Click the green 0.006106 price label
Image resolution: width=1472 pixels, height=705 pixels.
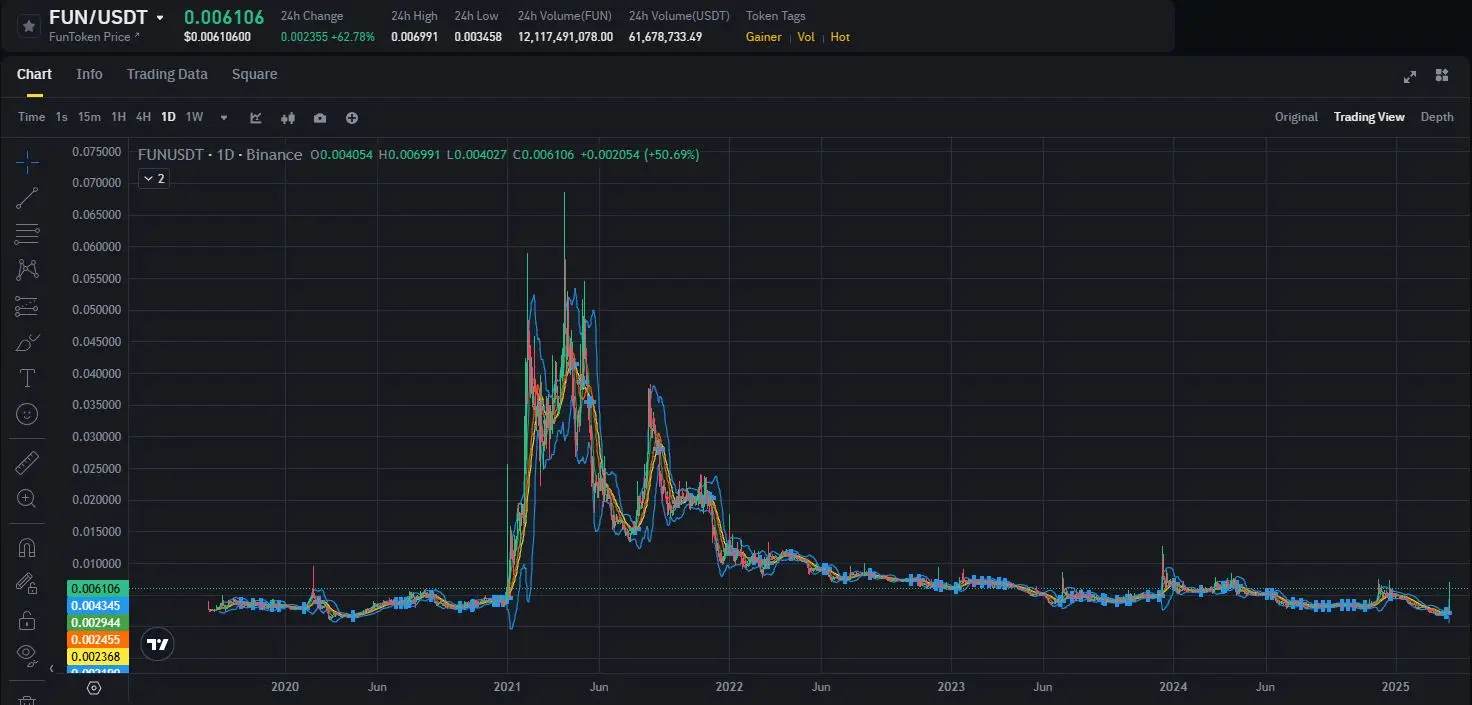pos(96,589)
